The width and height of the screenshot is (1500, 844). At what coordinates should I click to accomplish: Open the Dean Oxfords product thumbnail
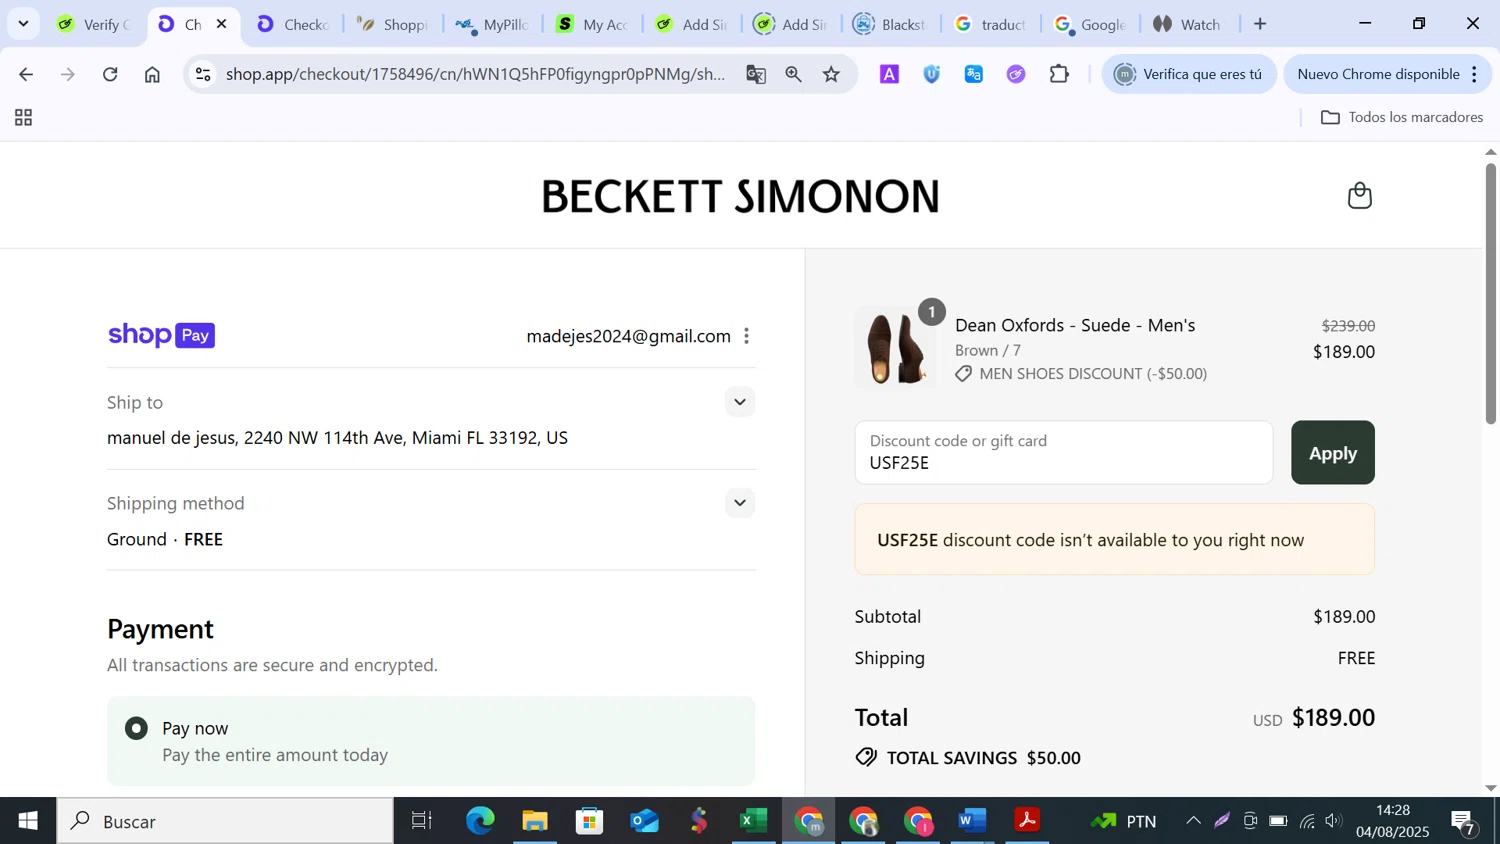pos(895,348)
